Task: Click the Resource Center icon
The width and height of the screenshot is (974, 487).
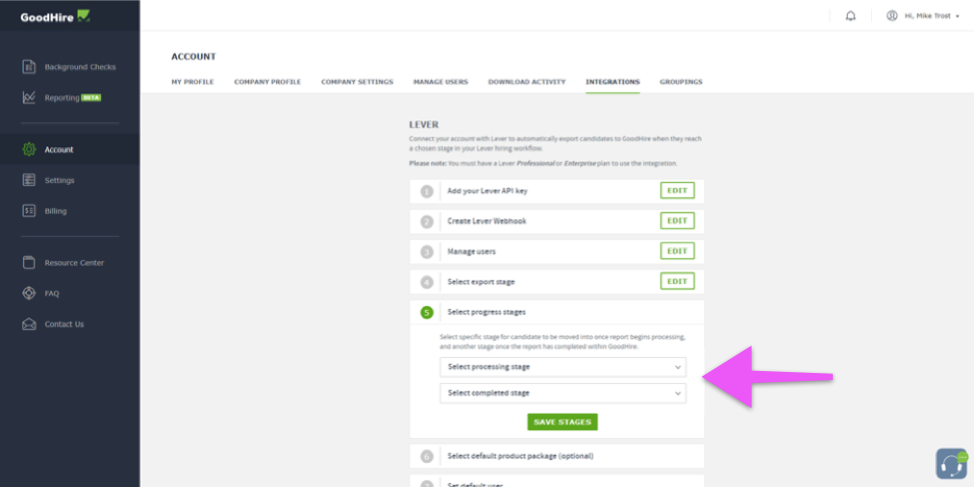Action: [29, 263]
